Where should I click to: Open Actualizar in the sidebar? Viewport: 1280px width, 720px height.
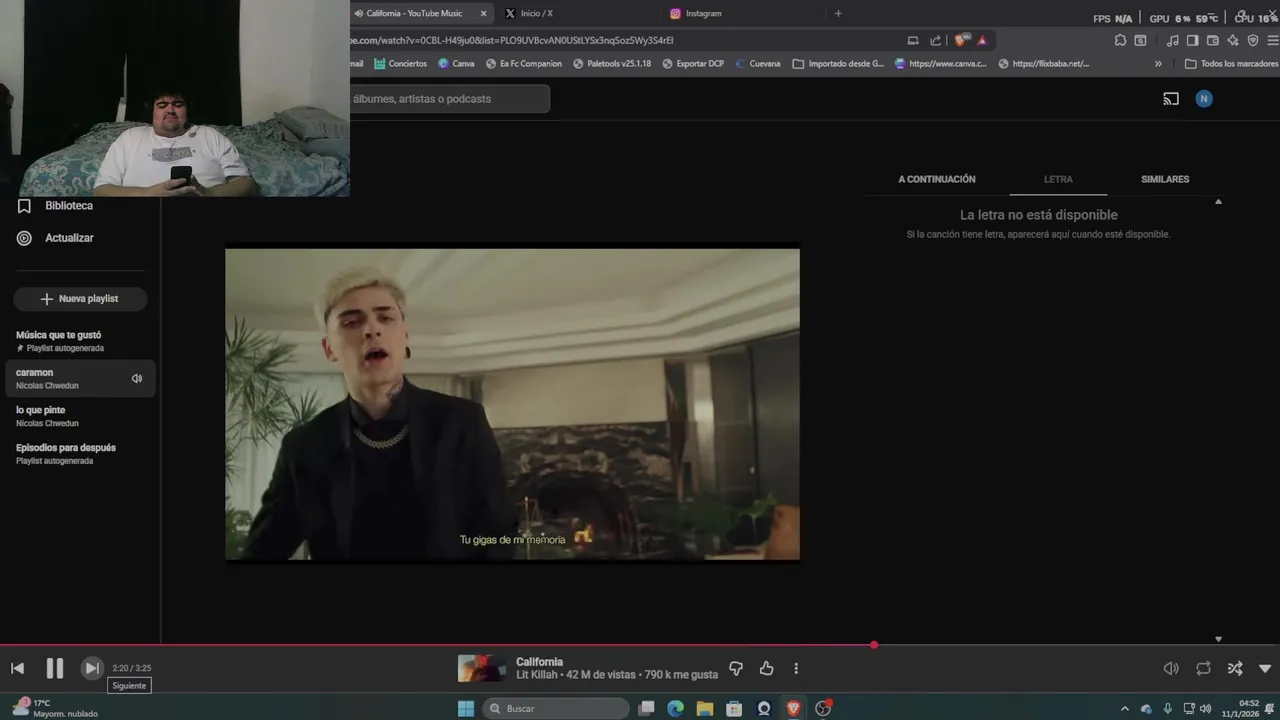click(68, 238)
